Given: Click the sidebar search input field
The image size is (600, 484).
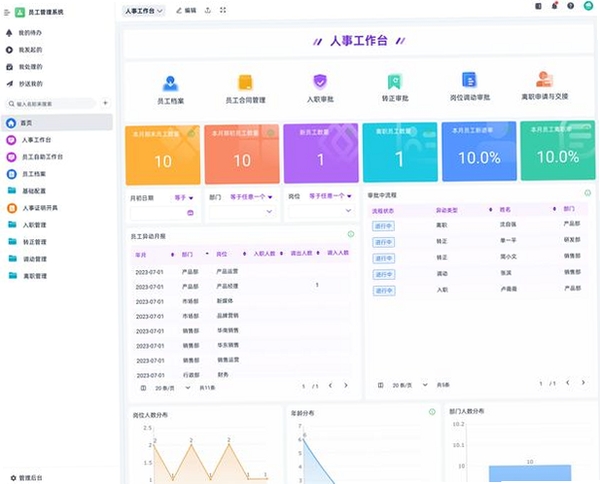Looking at the screenshot, I should click(x=51, y=104).
